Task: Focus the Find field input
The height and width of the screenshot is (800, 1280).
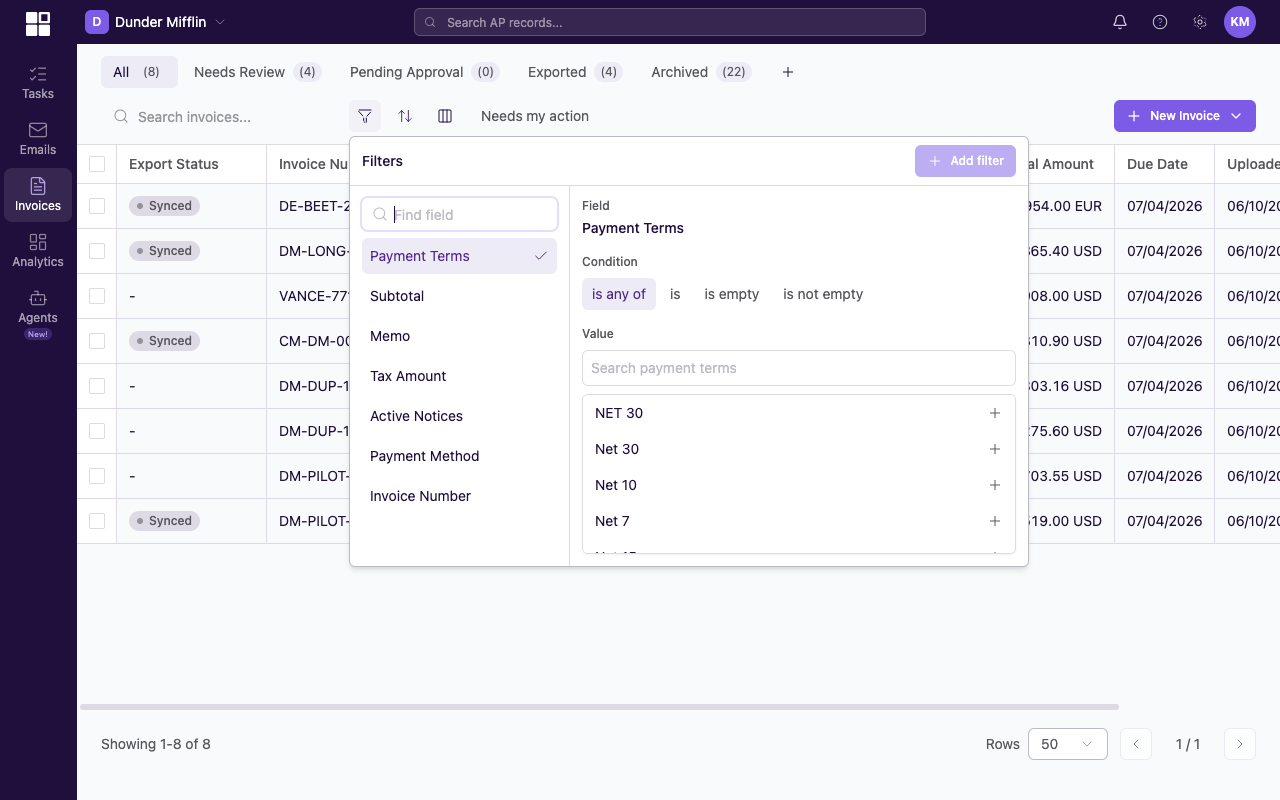Action: 459,214
